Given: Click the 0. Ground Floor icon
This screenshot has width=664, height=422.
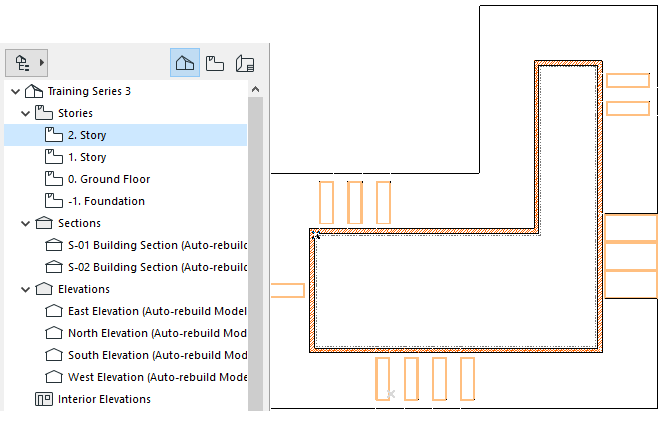Looking at the screenshot, I should click(54, 179).
